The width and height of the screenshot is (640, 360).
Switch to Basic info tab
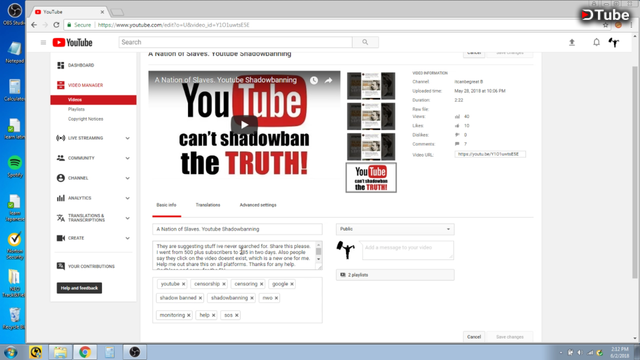167,205
